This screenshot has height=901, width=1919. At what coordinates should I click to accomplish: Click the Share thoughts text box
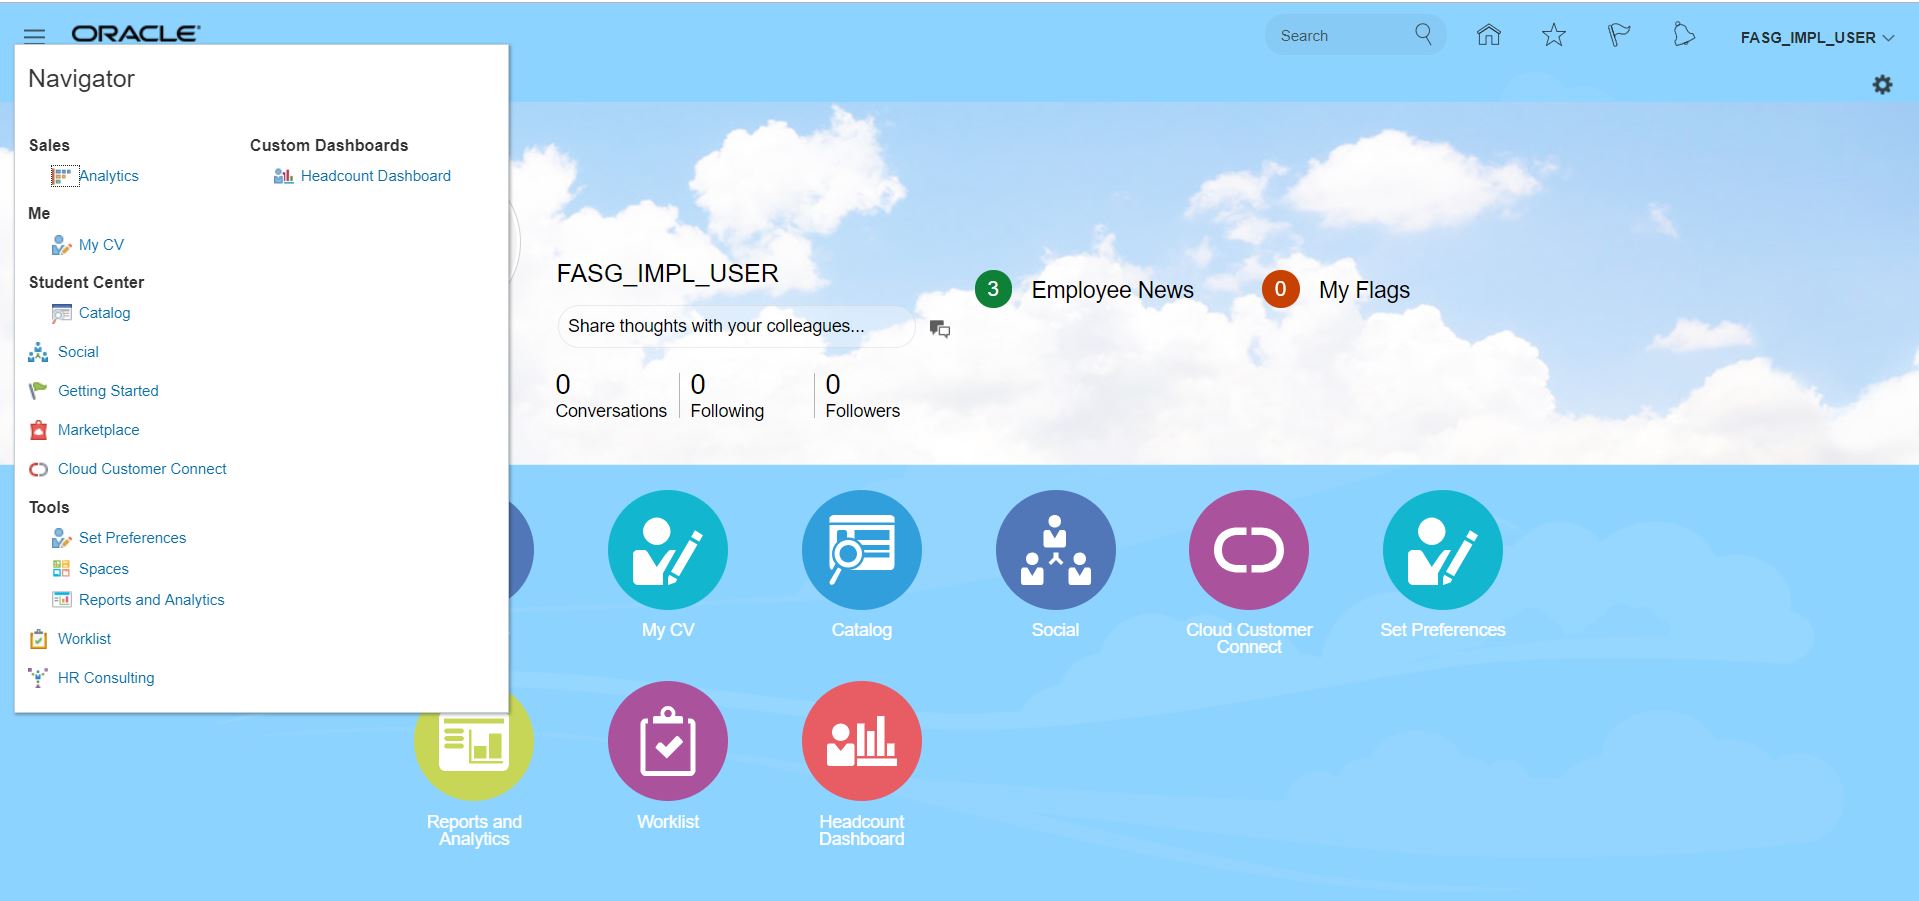[735, 327]
